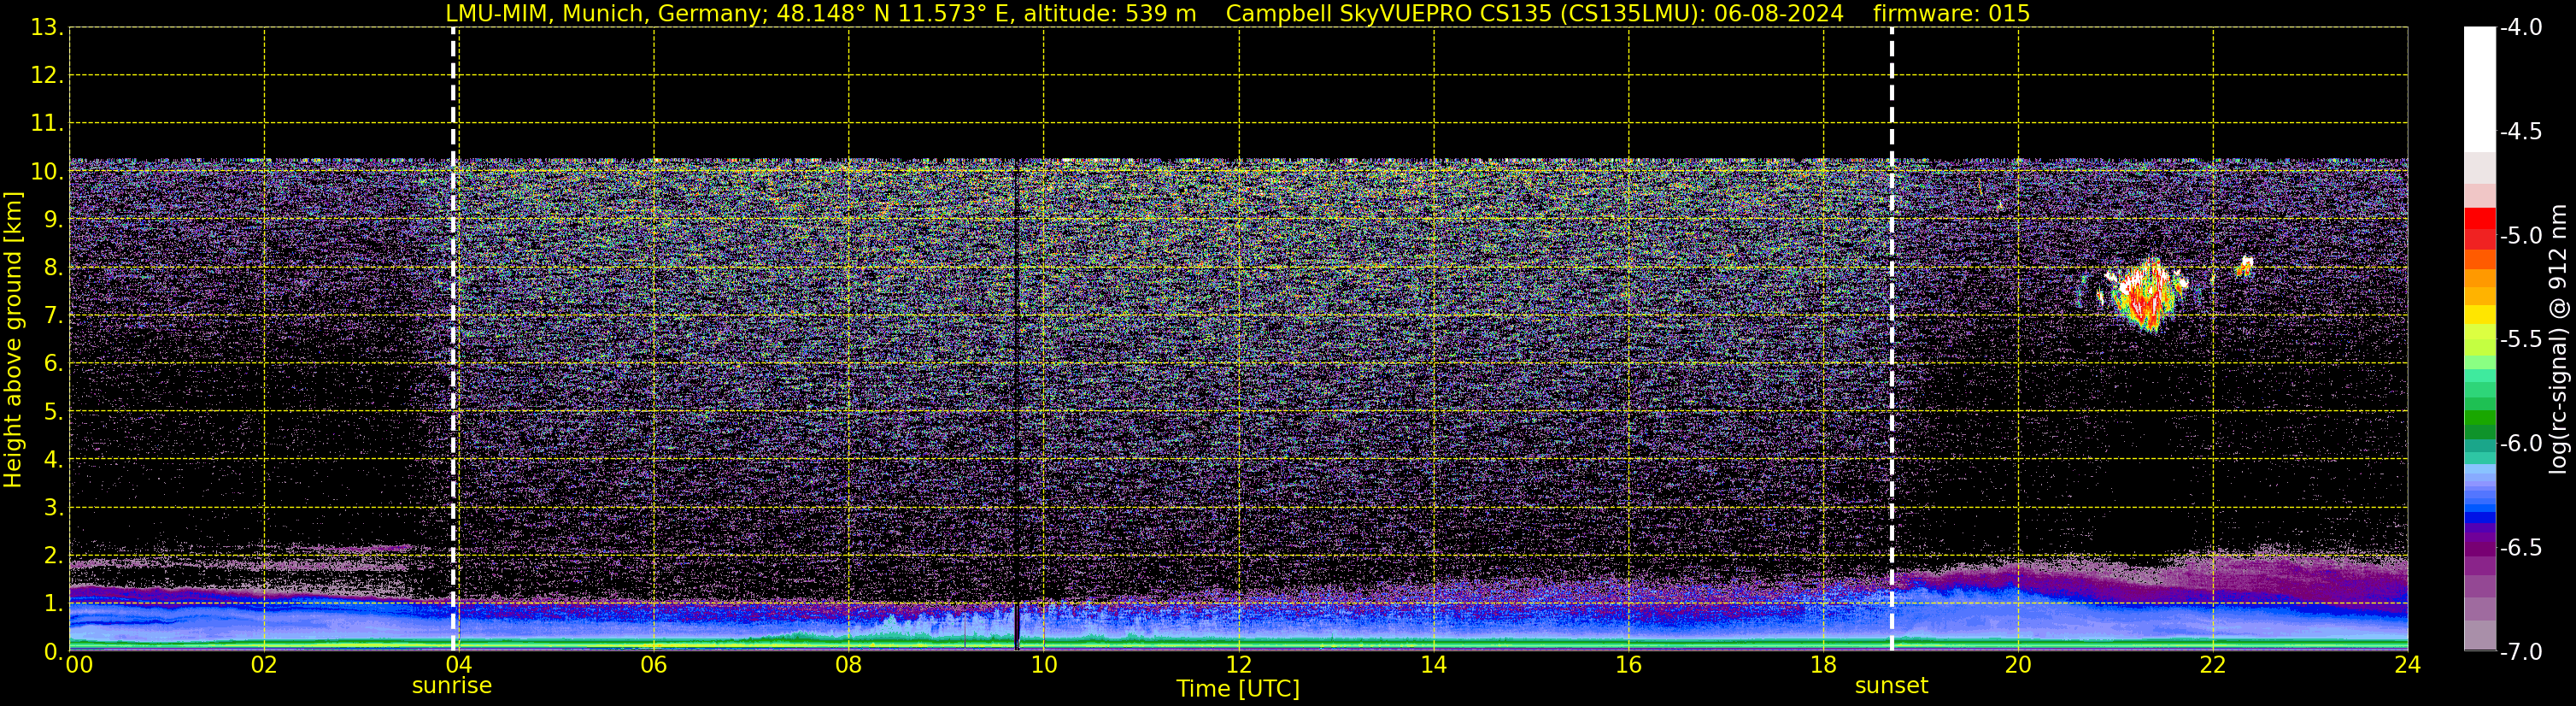Screen dimensions: 2576x706
Task: Click the 'Campbell SkyVUEPRO CS135' instrument title text
Action: click(x=1389, y=14)
